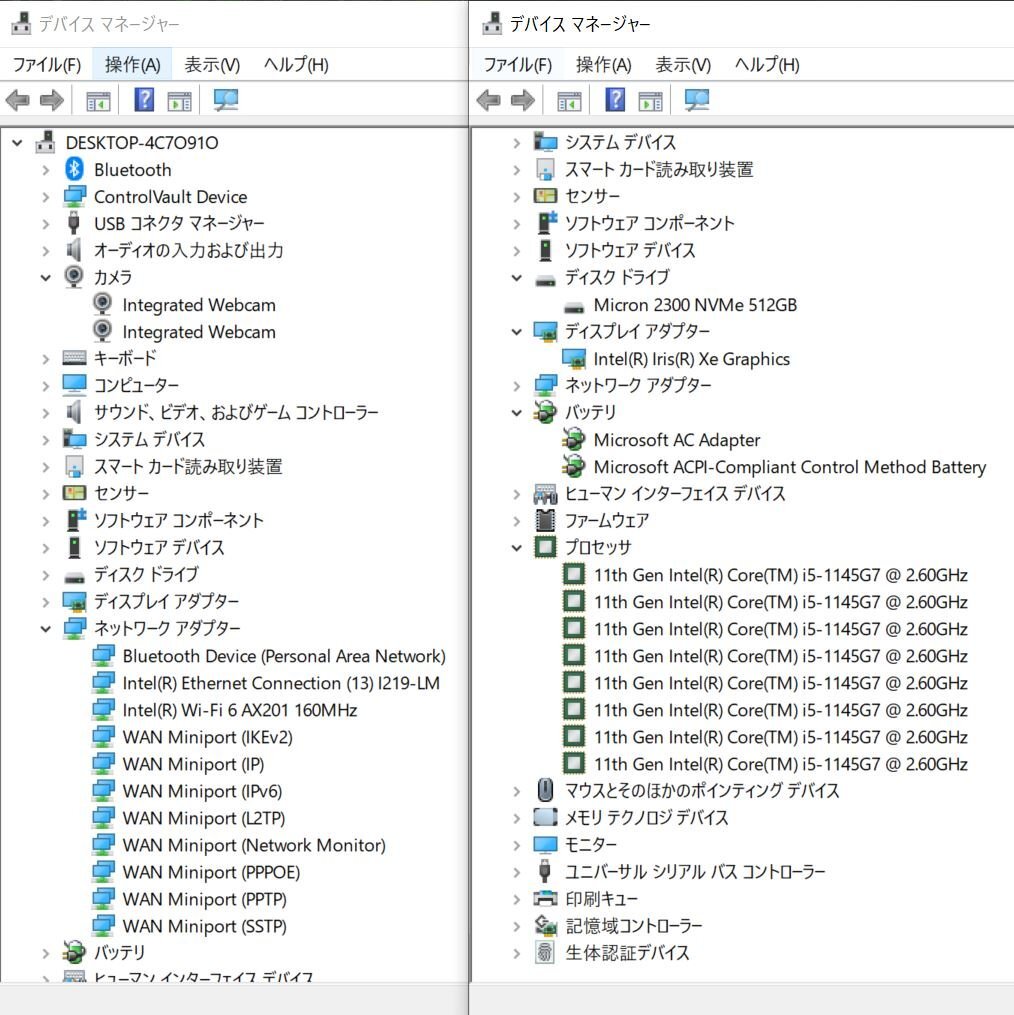
Task: Click the マウス pointing devices icon
Action: click(x=545, y=790)
